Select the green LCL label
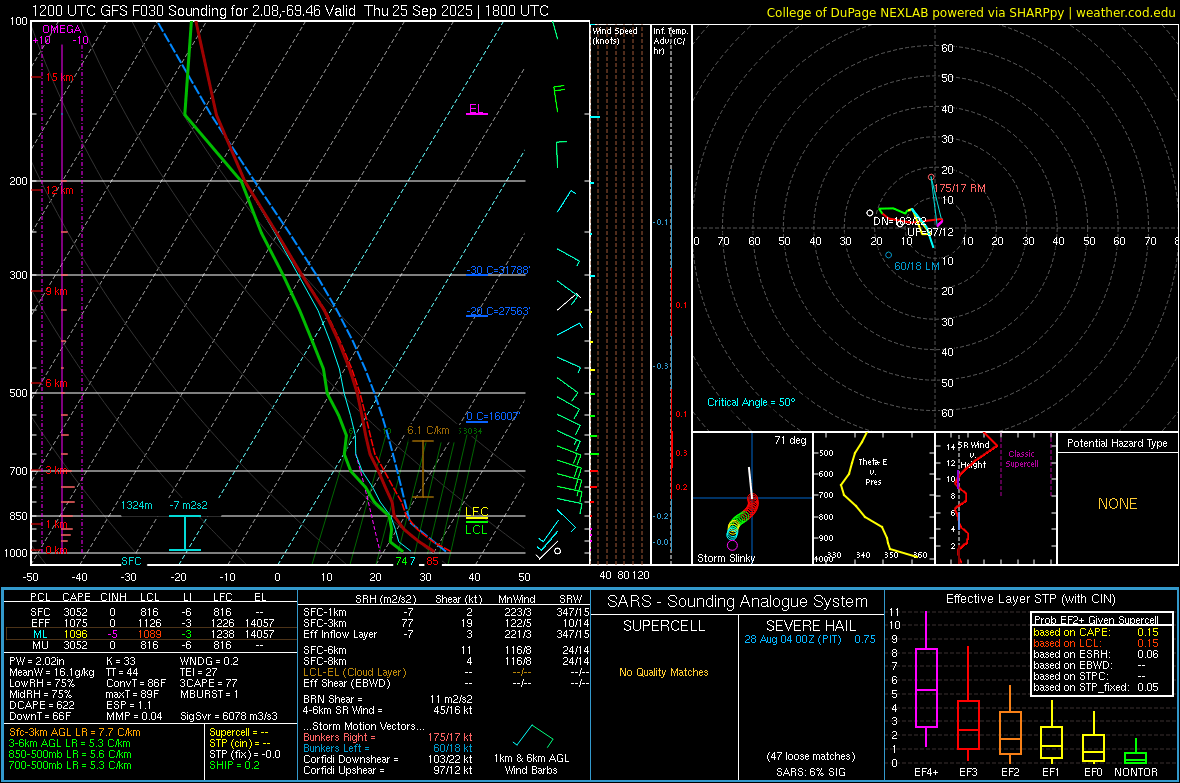Screen dimensions: 1180x783 pyautogui.click(x=476, y=529)
